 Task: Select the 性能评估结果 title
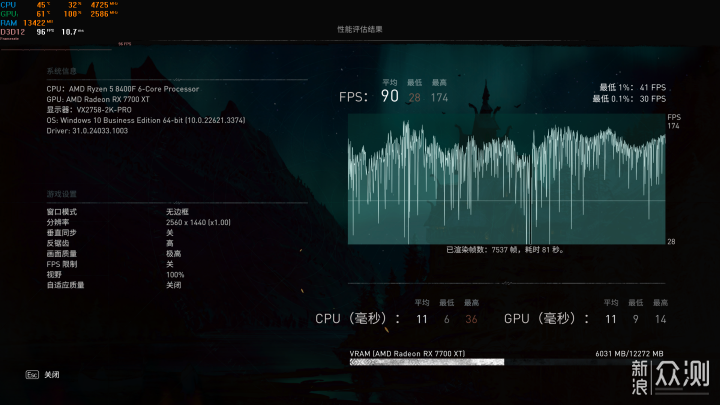pos(360,29)
